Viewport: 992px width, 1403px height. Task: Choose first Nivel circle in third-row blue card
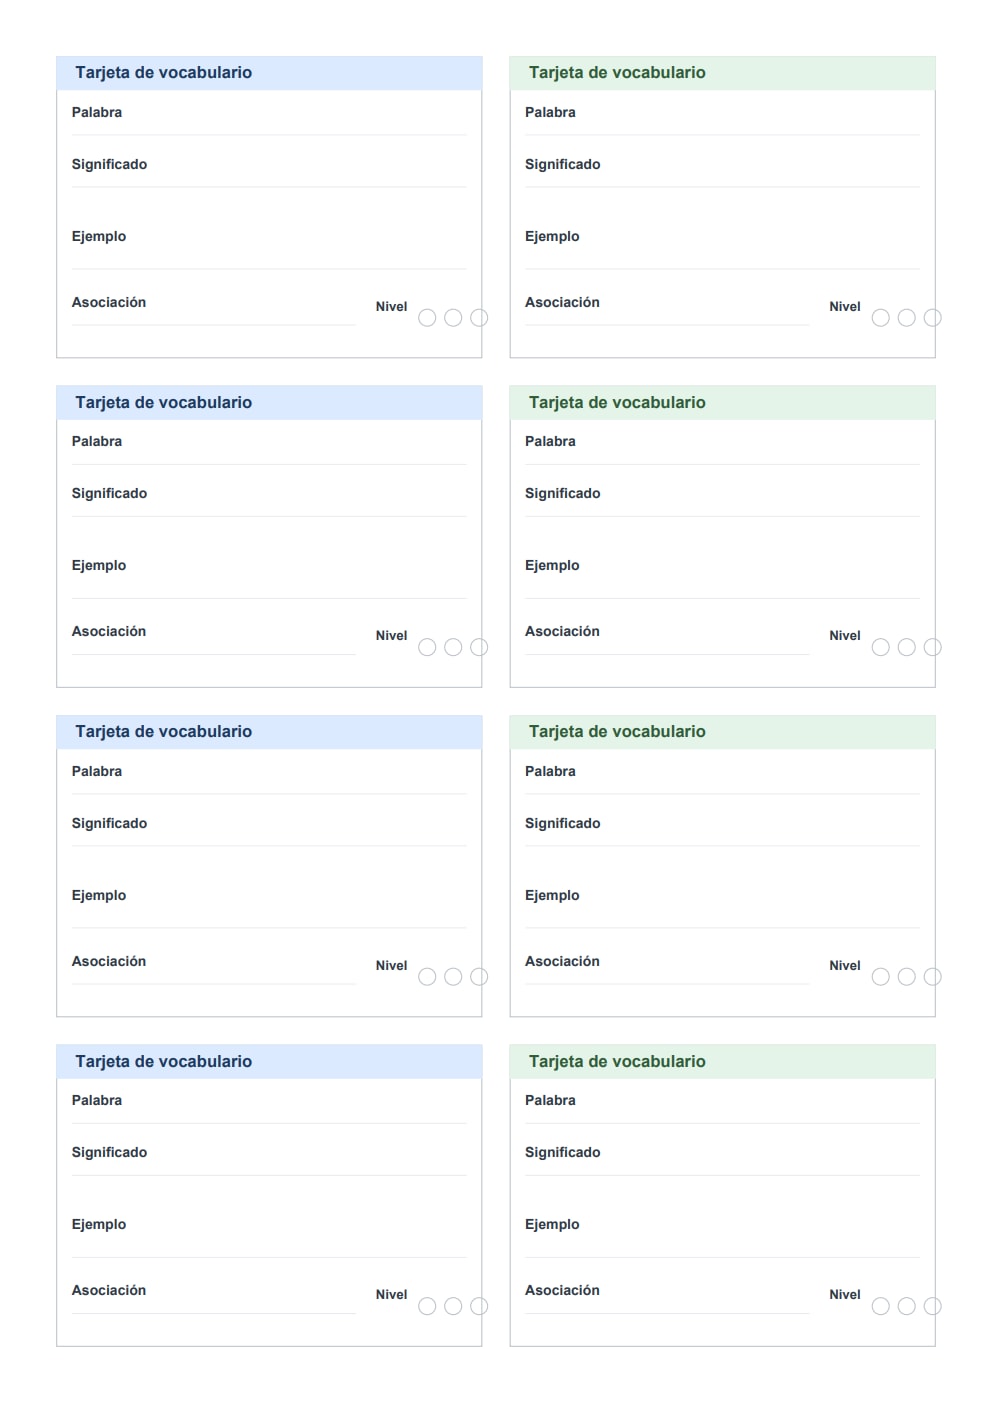tap(427, 977)
